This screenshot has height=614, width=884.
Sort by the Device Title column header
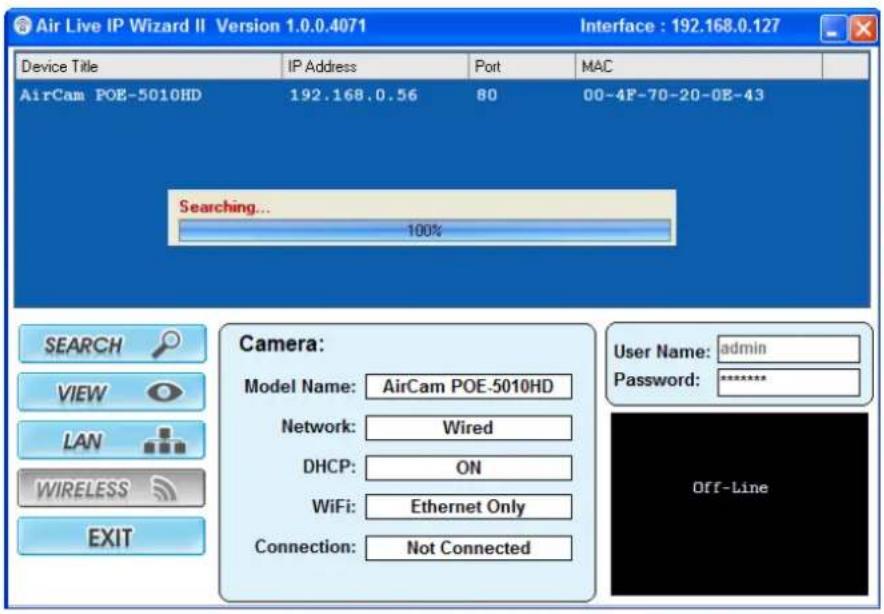(x=149, y=67)
